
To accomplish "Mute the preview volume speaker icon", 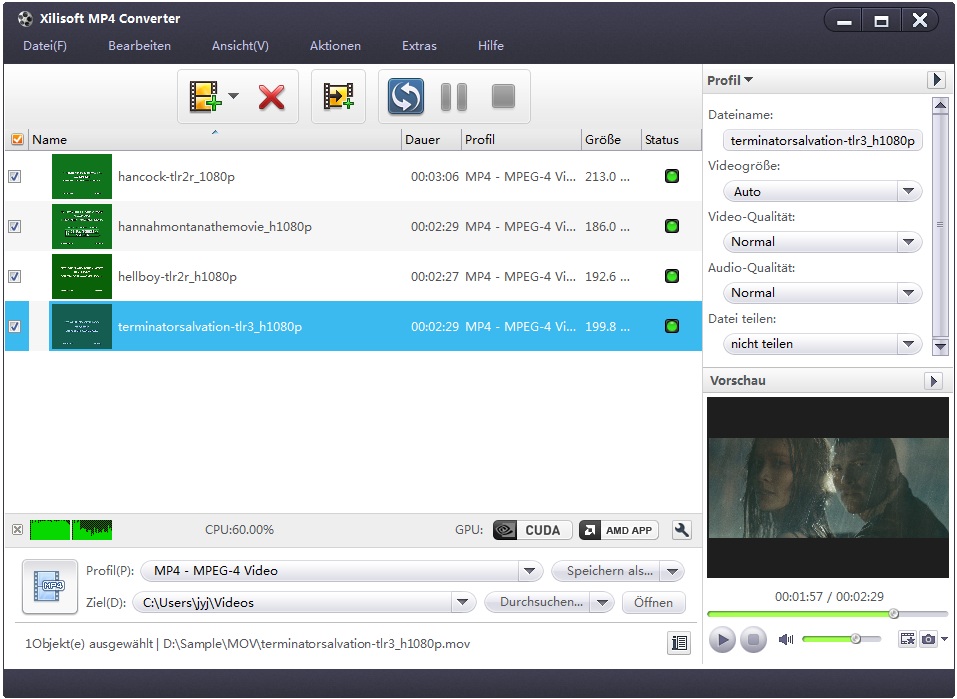I will click(x=786, y=639).
